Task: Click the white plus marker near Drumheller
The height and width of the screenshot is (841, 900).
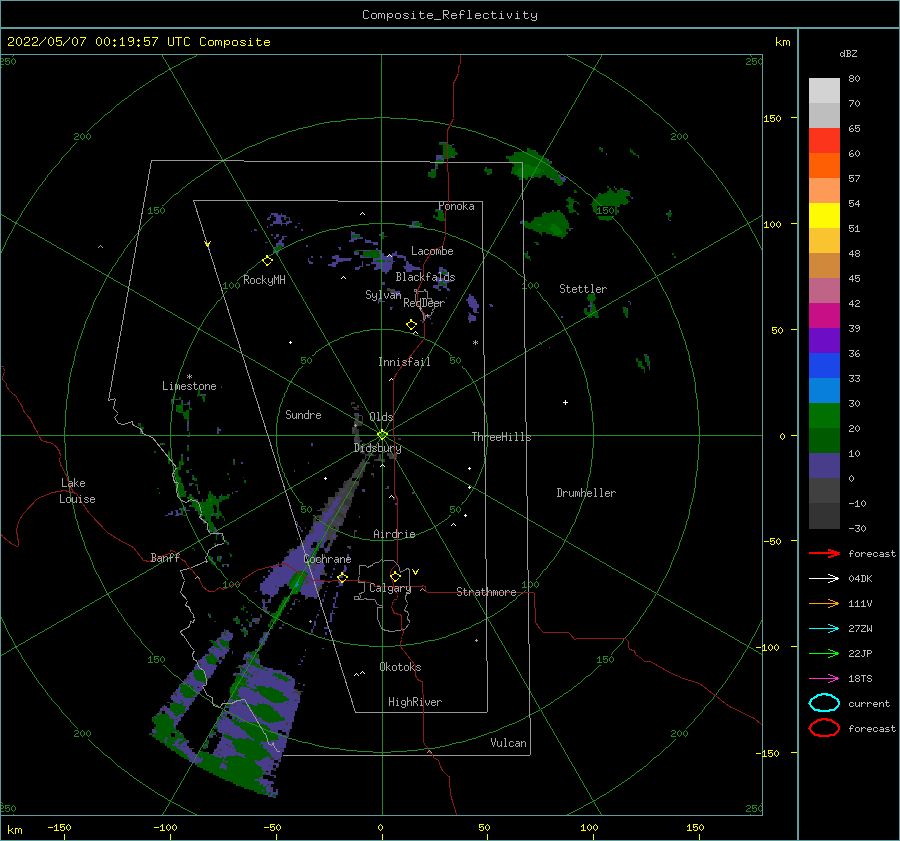Action: click(x=565, y=402)
